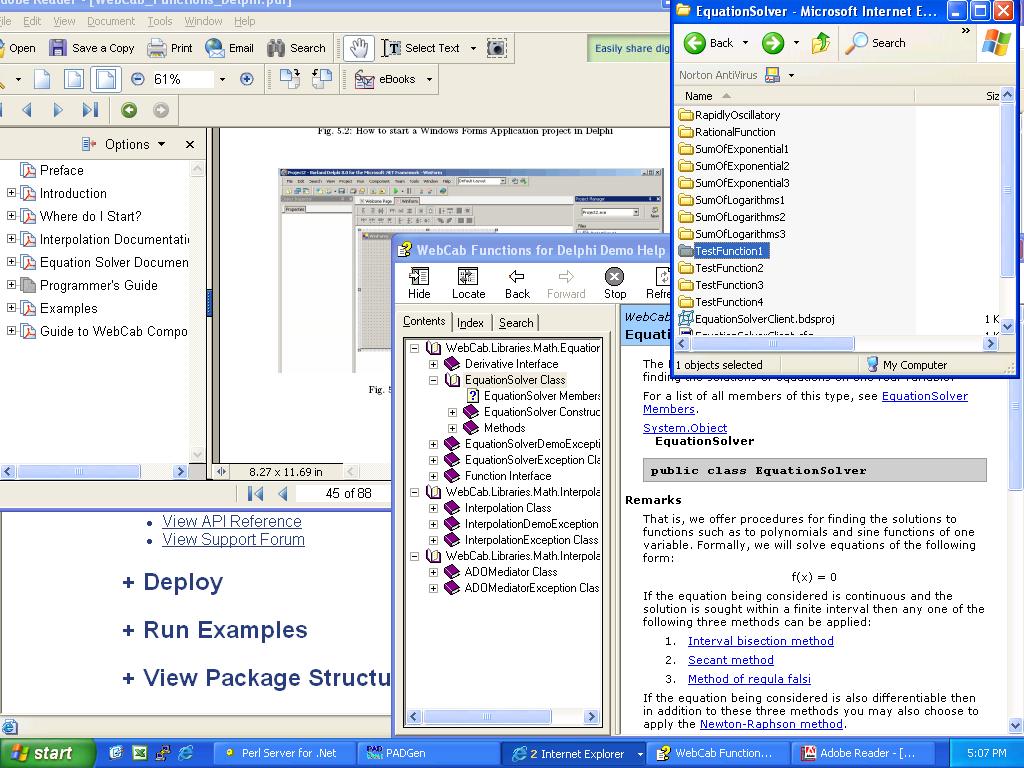Viewport: 1024px width, 768px height.
Task: Rotate the page counterclockwise
Action: pyautogui.click(x=321, y=79)
